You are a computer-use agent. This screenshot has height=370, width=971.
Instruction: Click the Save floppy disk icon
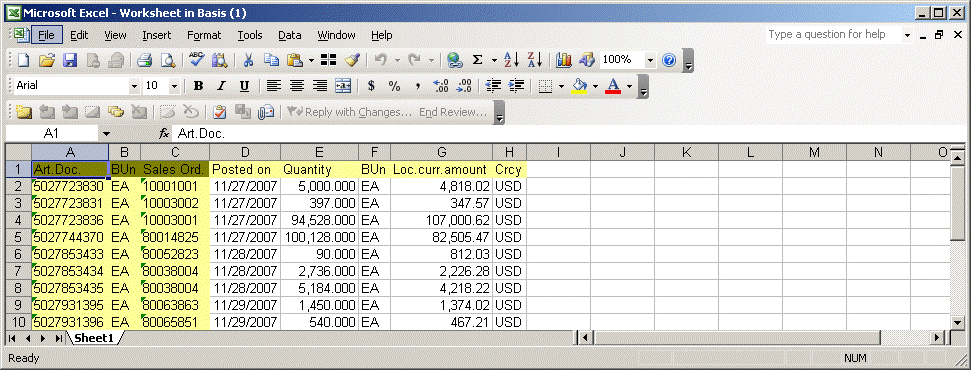(70, 60)
